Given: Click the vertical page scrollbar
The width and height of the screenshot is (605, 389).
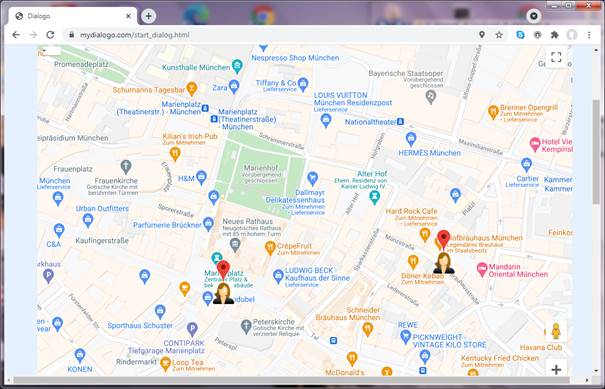Looking at the screenshot, I should pos(596,152).
